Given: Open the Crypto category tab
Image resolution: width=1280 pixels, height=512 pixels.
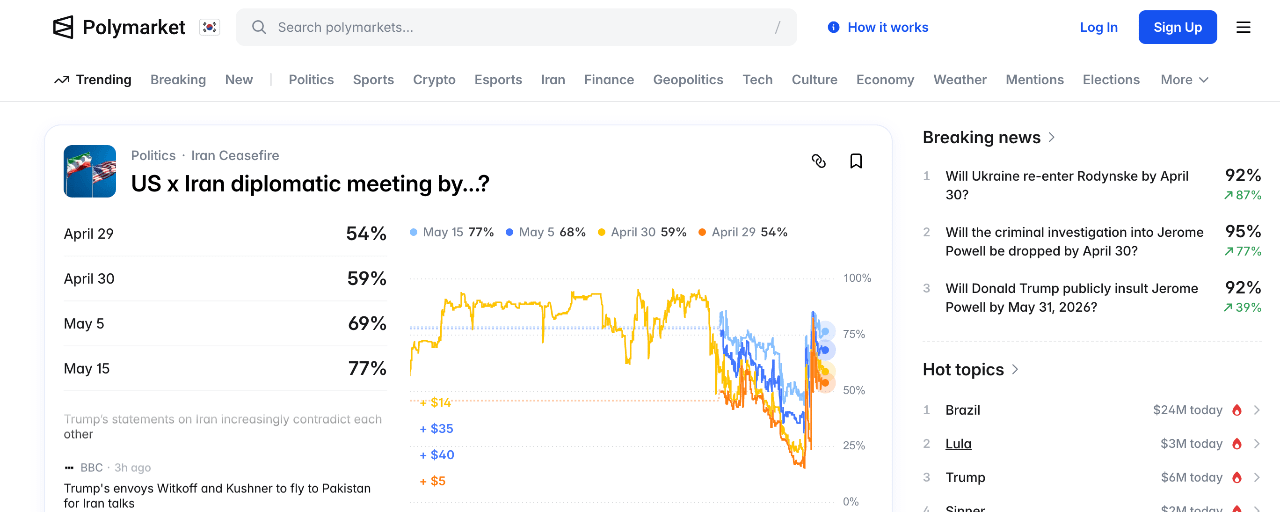Looking at the screenshot, I should click(x=434, y=80).
